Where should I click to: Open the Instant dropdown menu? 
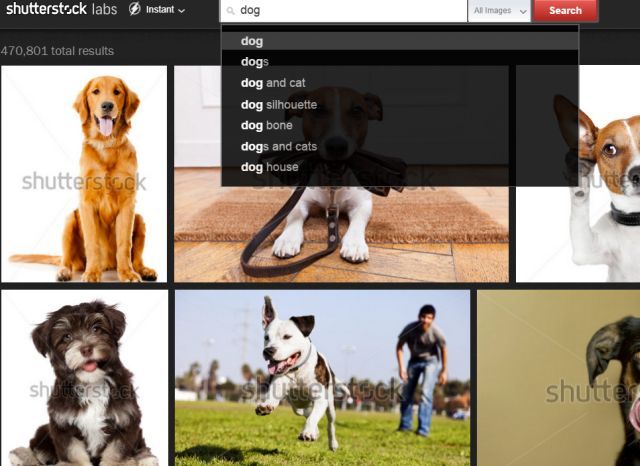click(165, 10)
